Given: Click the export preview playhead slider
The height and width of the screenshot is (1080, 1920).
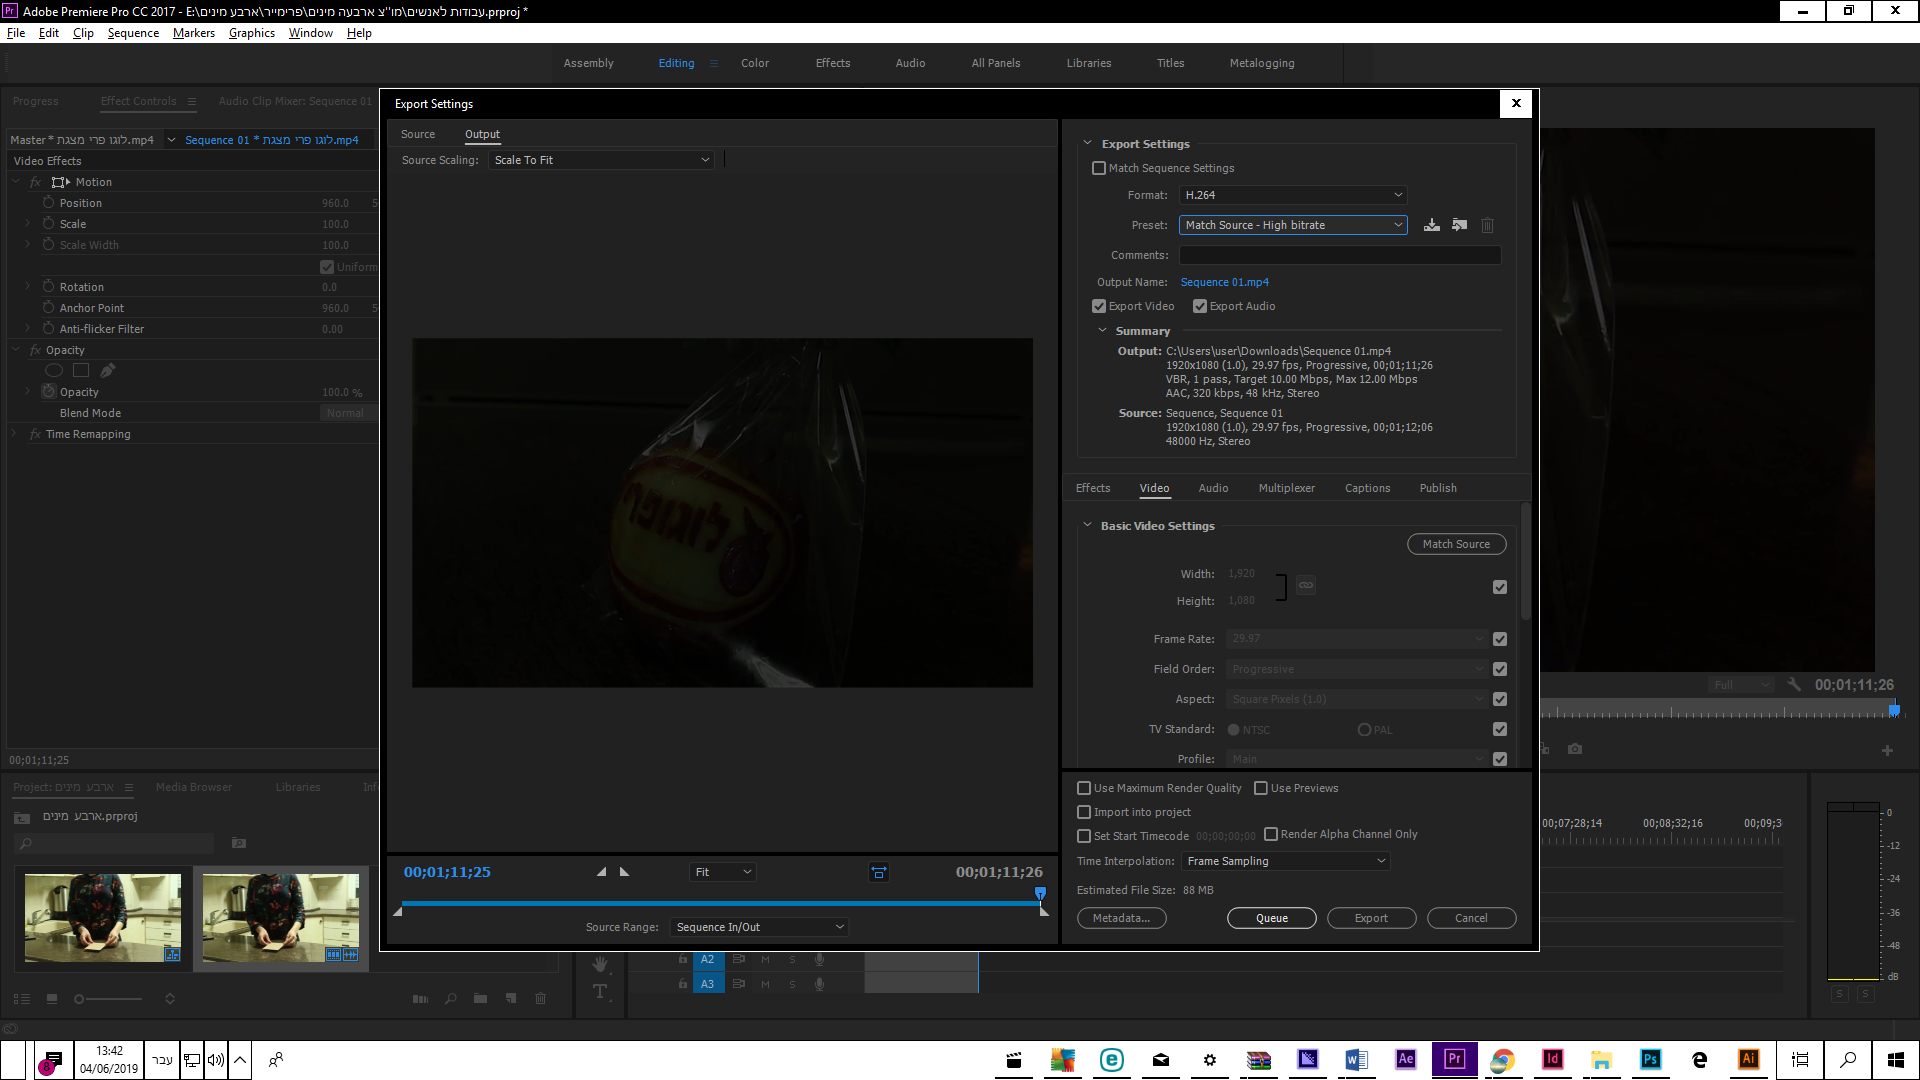Looking at the screenshot, I should [1040, 893].
